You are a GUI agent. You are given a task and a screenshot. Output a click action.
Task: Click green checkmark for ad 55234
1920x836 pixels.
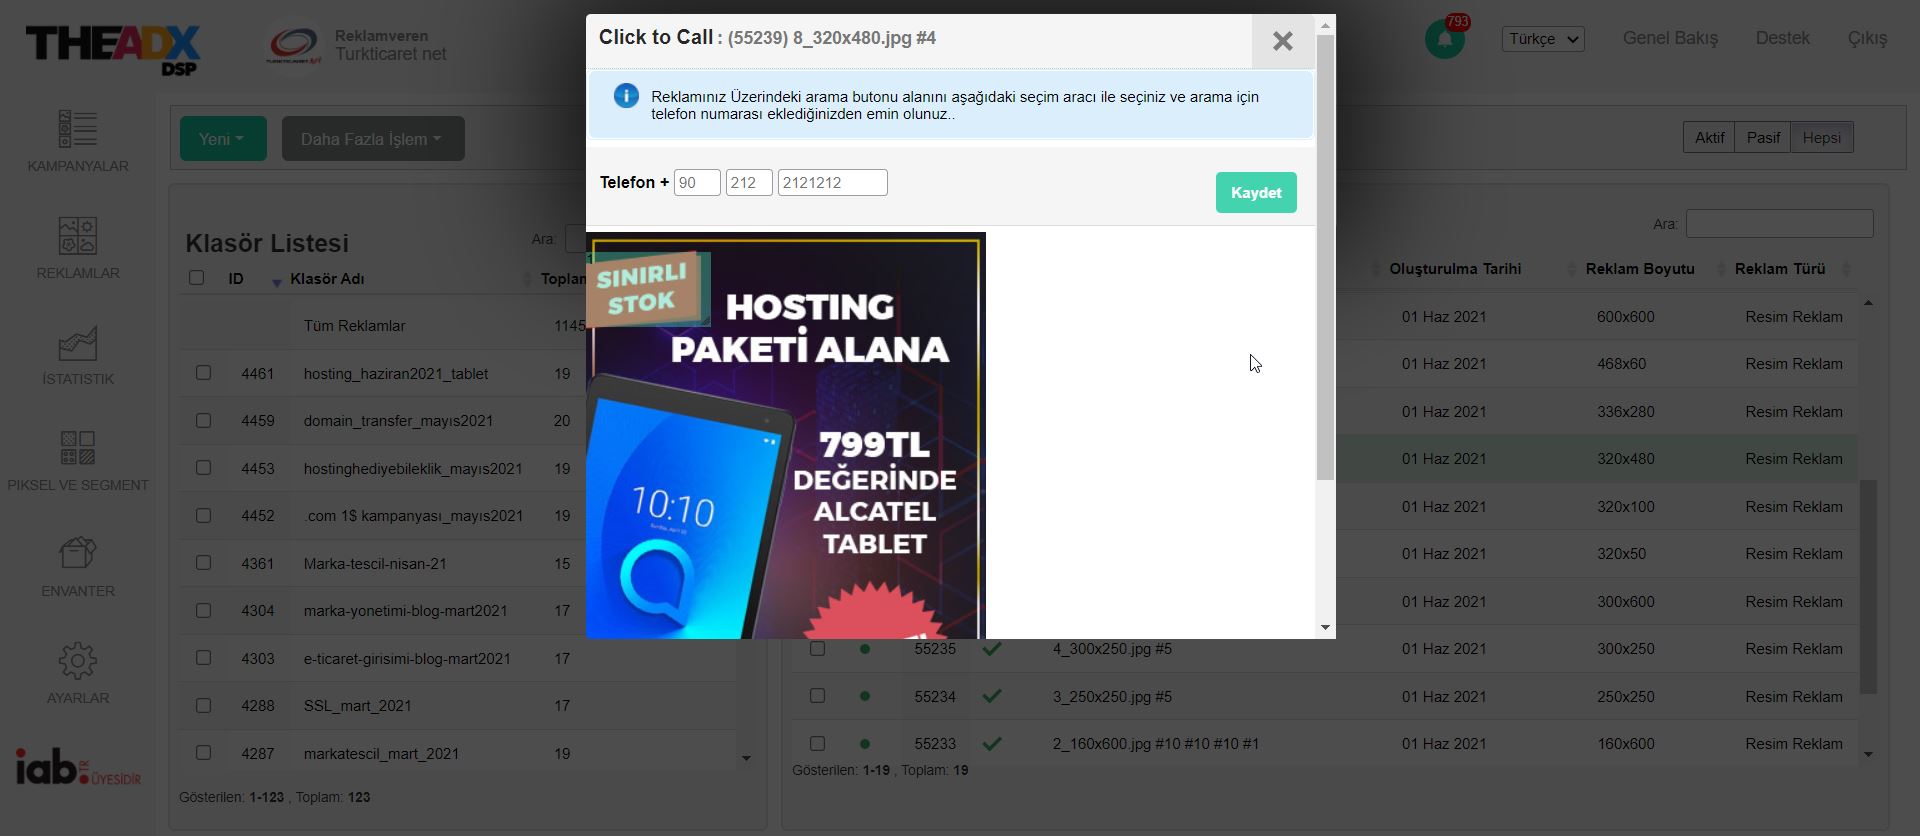(x=992, y=696)
